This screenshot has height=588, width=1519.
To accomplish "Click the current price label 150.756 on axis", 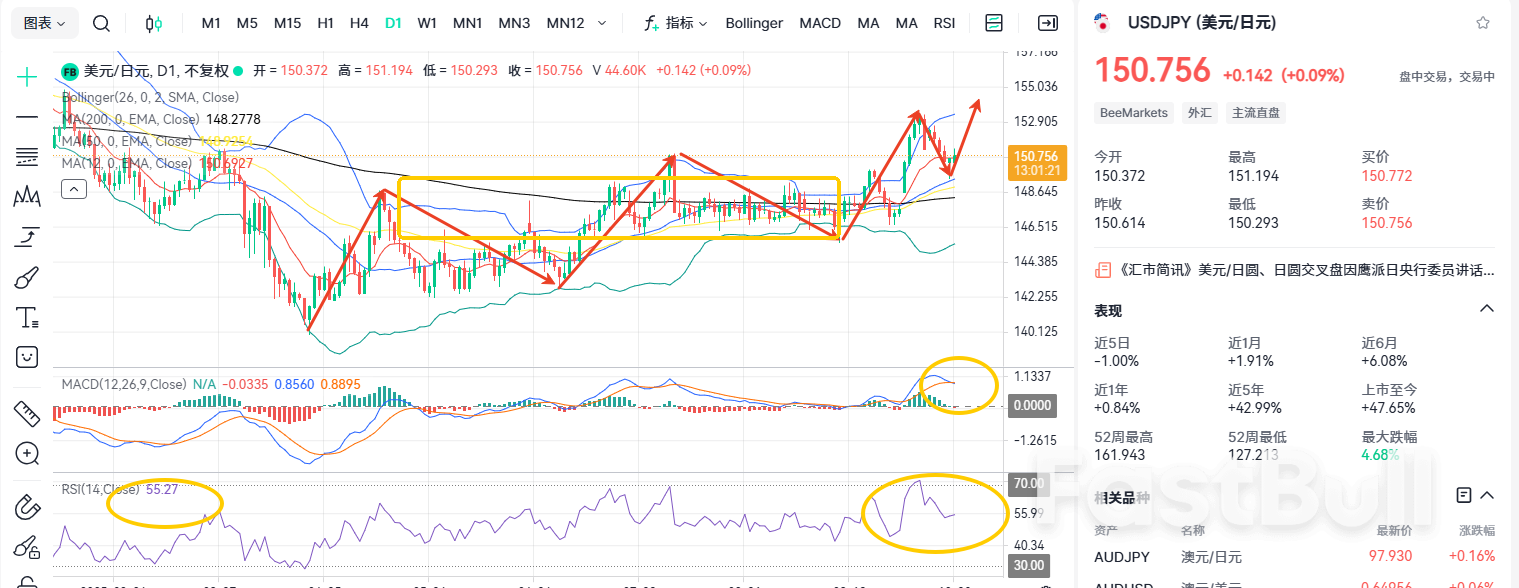I will (x=1035, y=156).
